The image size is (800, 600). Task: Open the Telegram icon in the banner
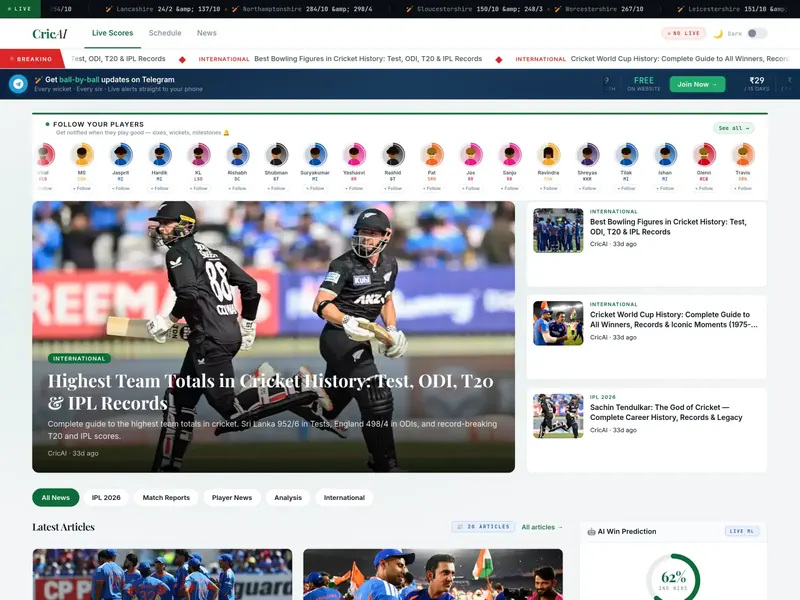18,84
